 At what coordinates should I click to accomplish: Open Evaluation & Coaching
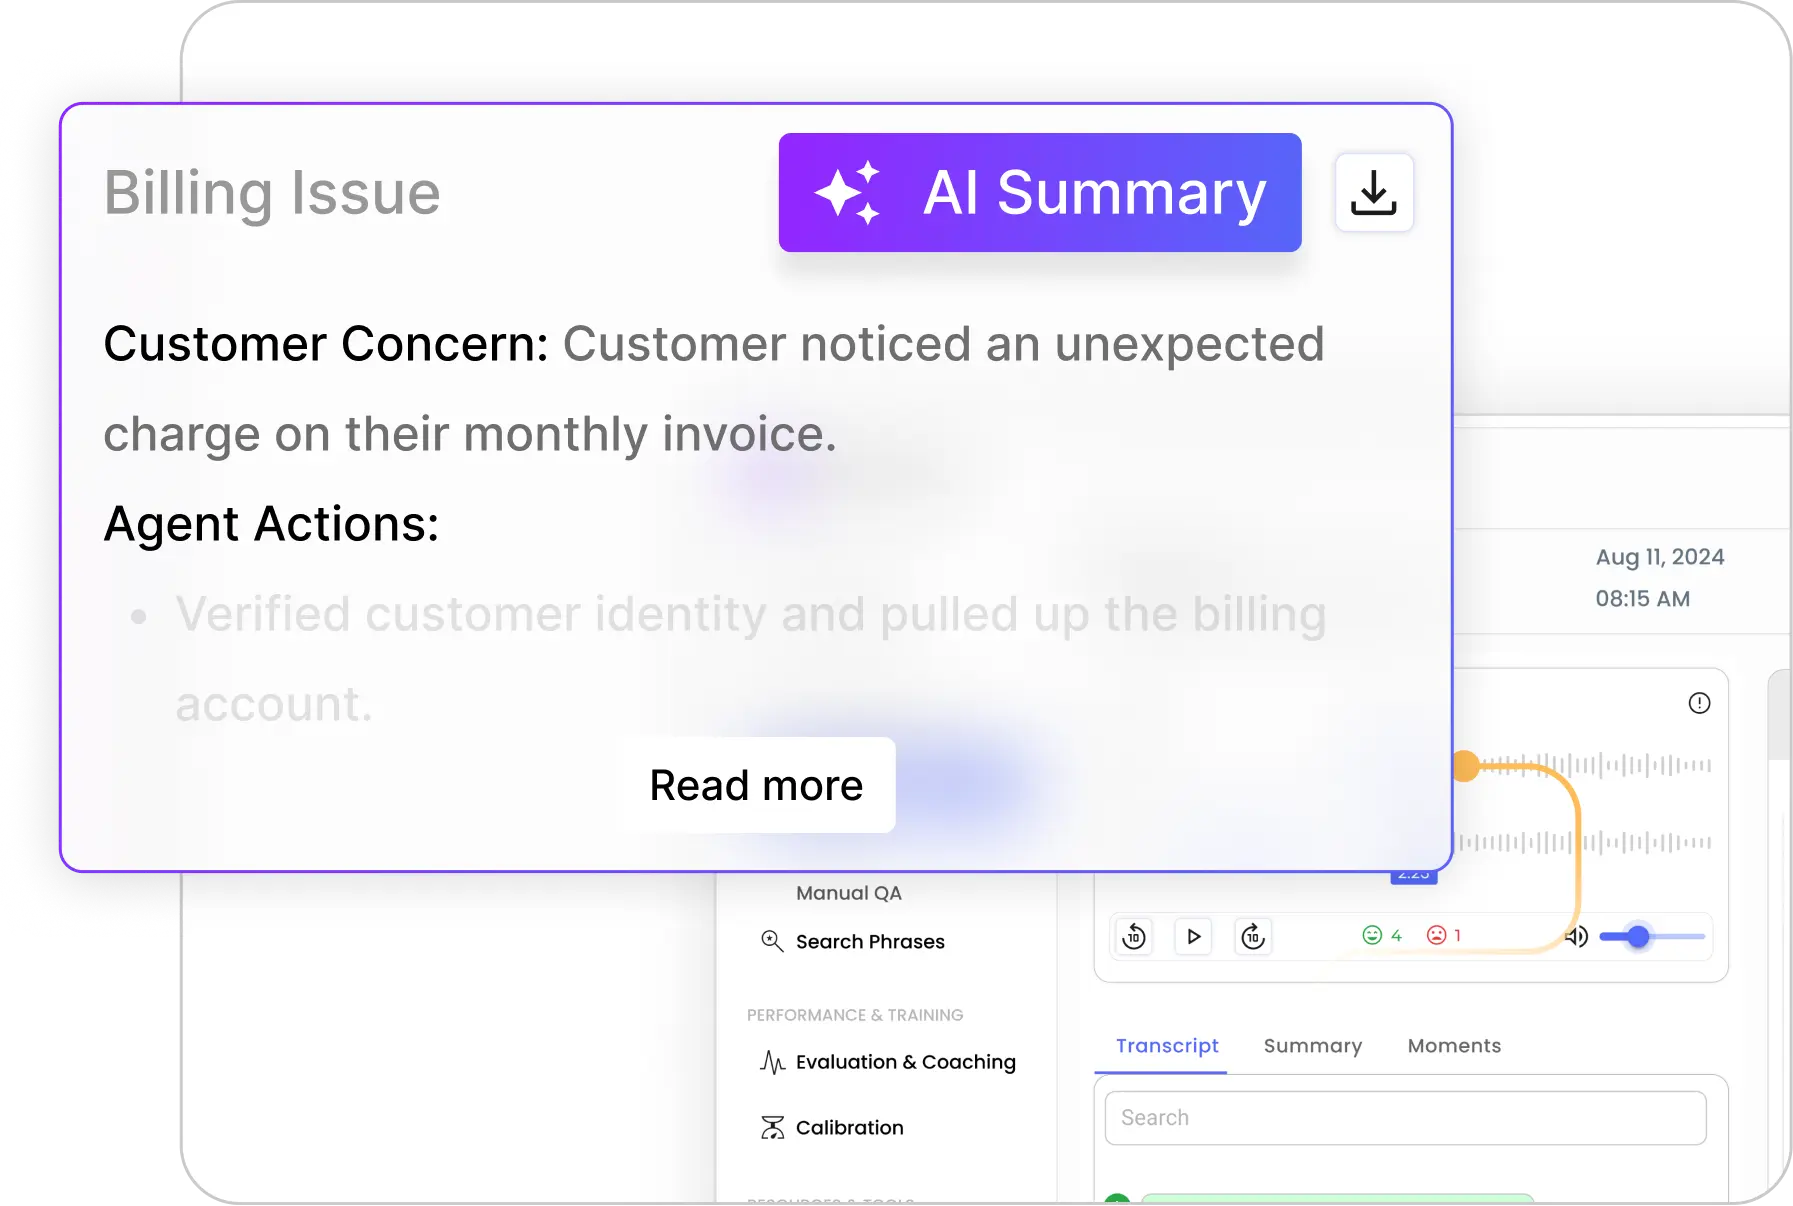905,1062
